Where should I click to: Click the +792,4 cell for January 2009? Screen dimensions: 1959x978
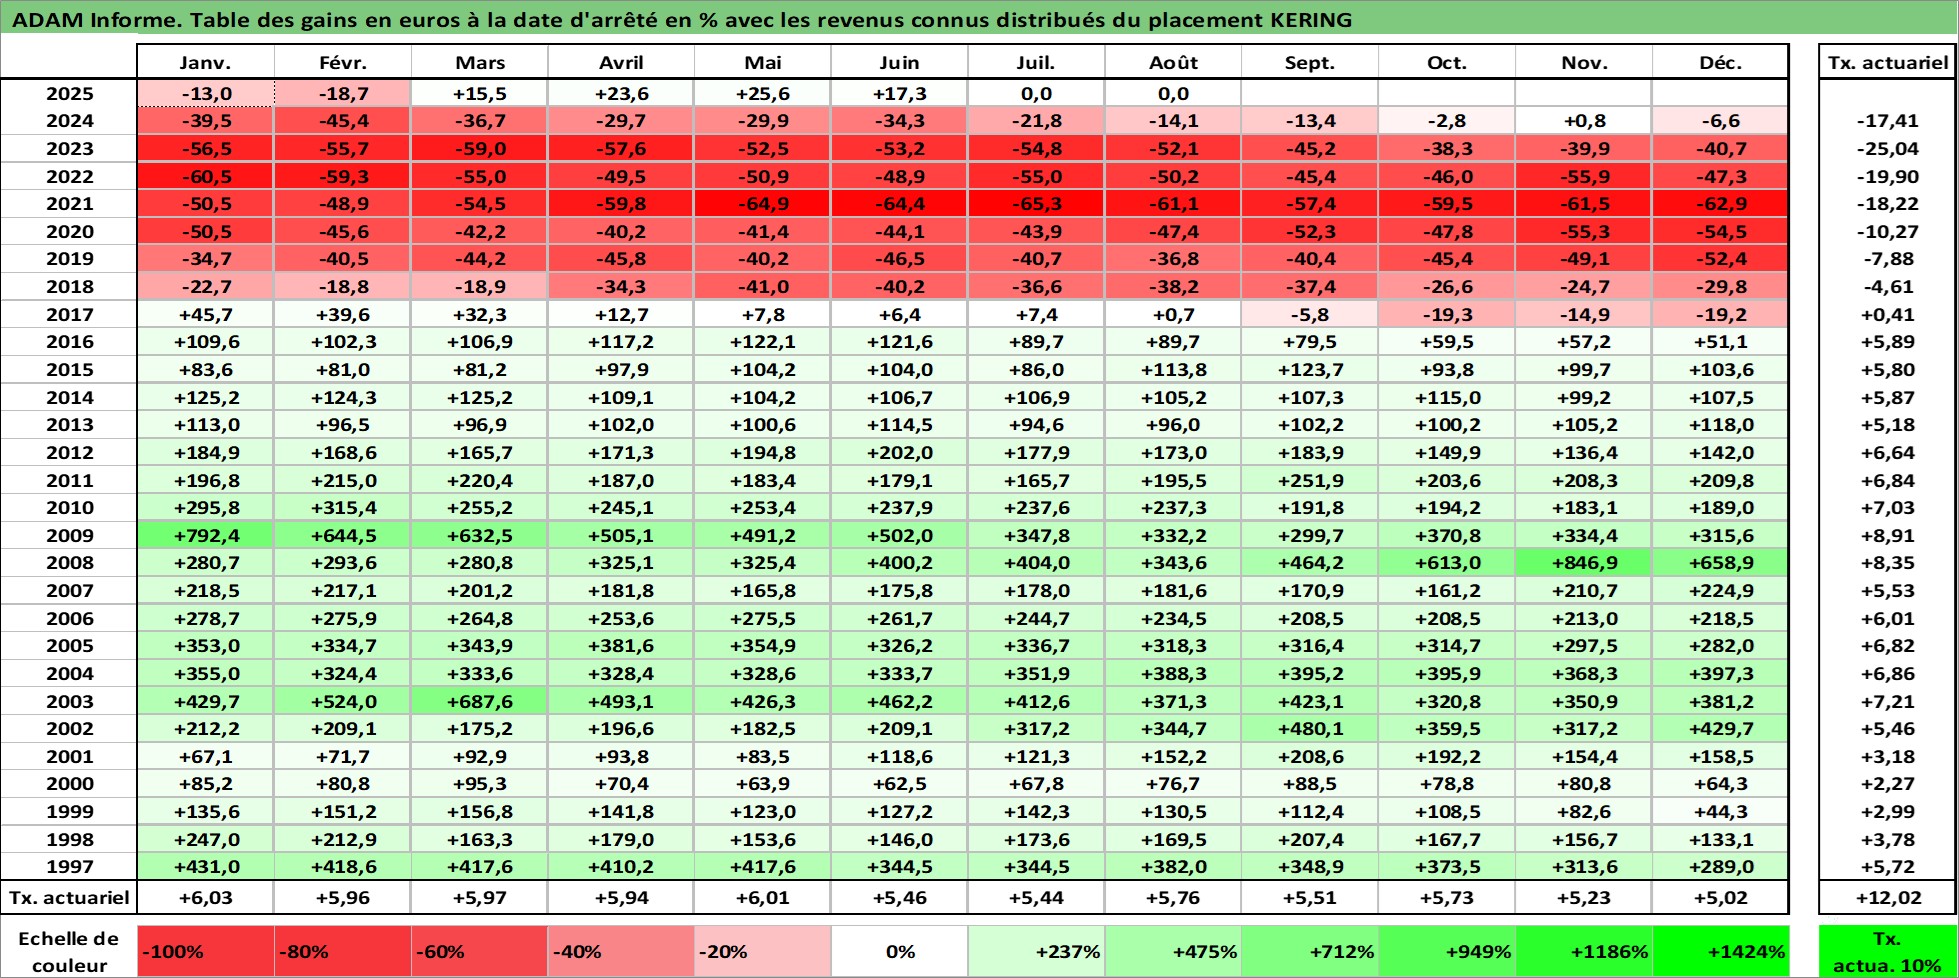pos(205,535)
